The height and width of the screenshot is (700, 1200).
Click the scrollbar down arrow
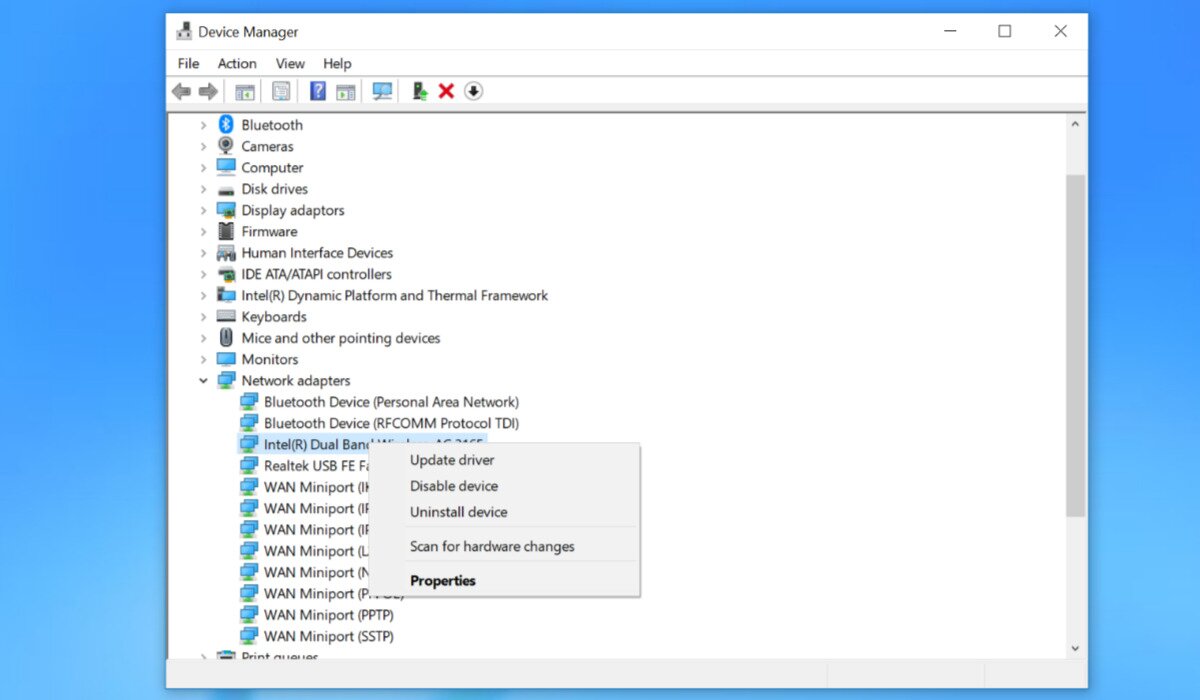pos(1076,647)
